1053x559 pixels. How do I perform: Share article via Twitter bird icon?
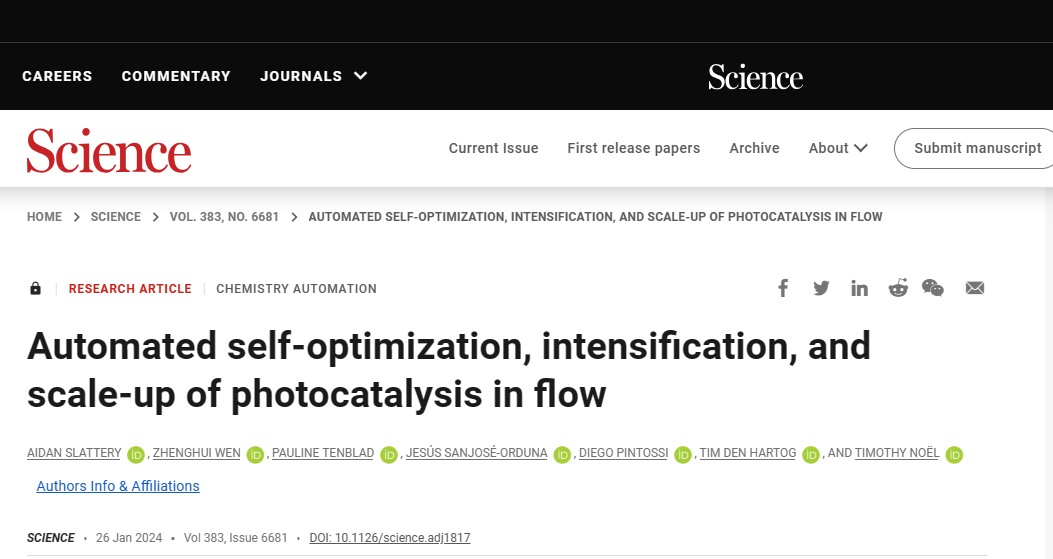click(x=821, y=288)
